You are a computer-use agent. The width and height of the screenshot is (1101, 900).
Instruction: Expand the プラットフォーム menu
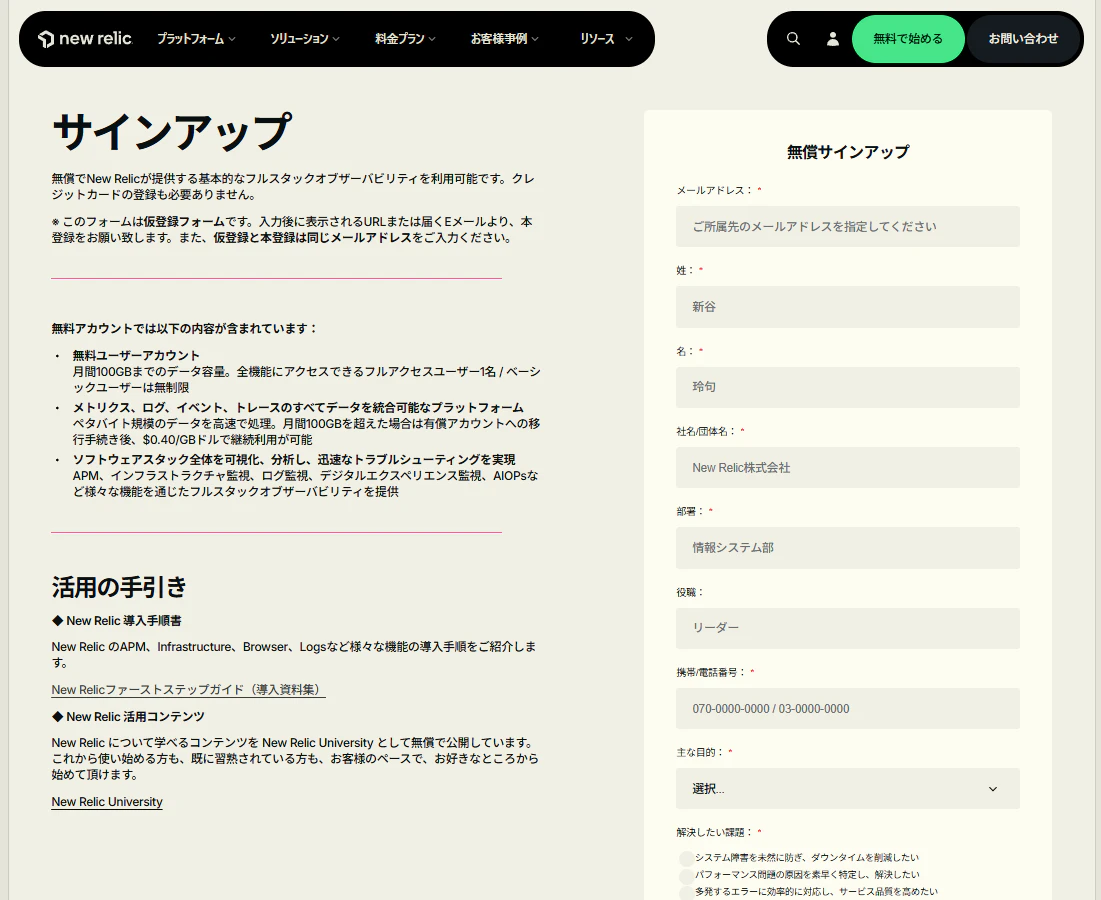pos(196,39)
